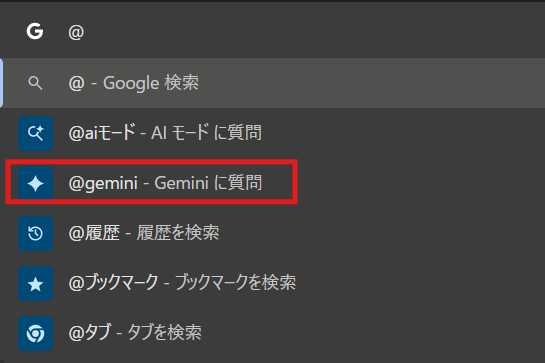Select the @タブ tab search suggestion
The width and height of the screenshot is (545, 363).
tap(272, 333)
